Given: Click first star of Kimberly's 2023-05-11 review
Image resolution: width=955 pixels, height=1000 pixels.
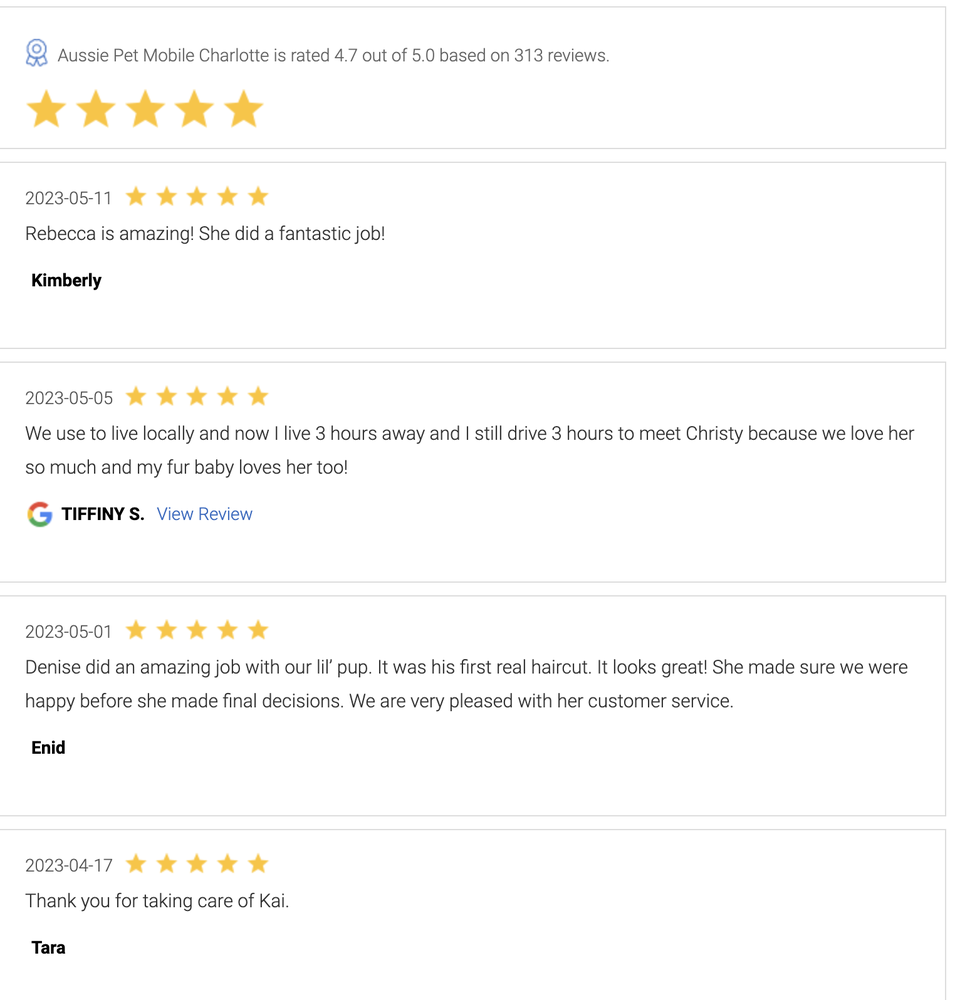Looking at the screenshot, I should 136,197.
